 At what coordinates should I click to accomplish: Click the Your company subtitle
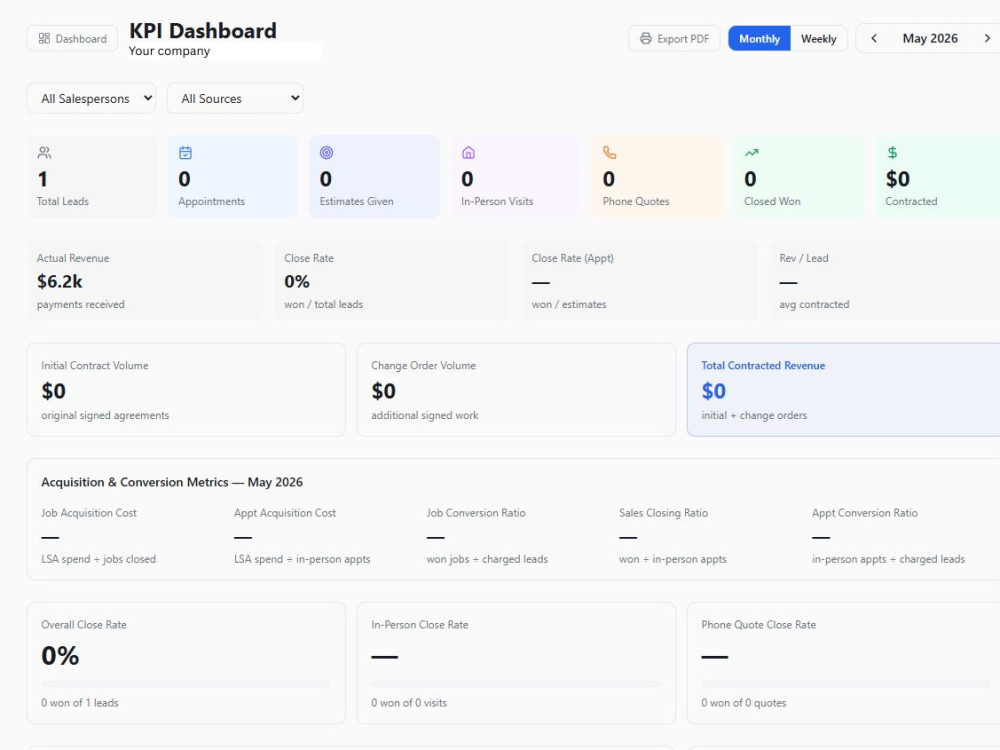point(169,51)
